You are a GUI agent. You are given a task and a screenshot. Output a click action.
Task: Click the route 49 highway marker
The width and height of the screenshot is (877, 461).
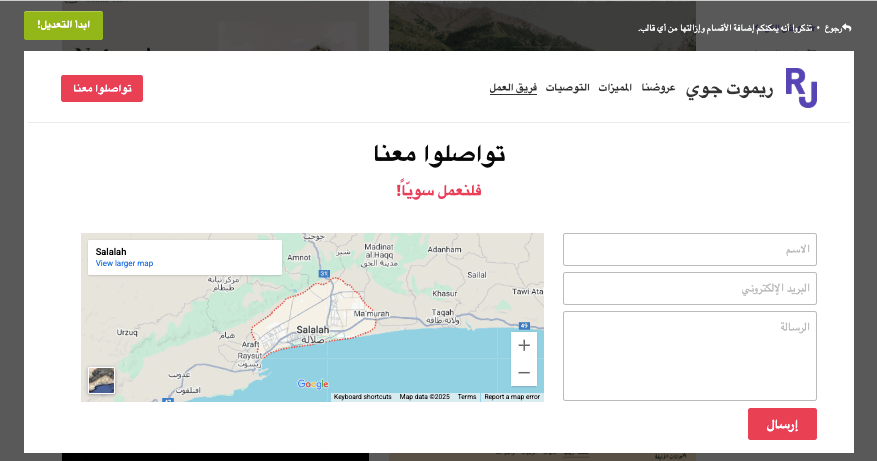pos(524,326)
